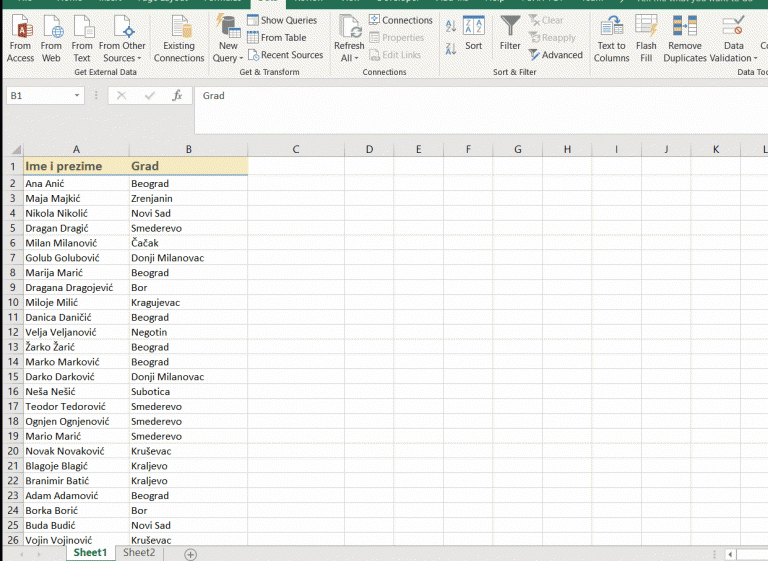Image resolution: width=768 pixels, height=561 pixels.
Task: Click cell 'Blagoje Blagić'
Action: [x=76, y=466]
